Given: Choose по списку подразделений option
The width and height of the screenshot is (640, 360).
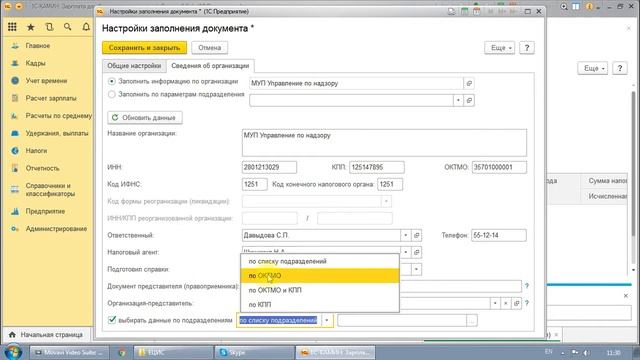Looking at the screenshot, I should [x=320, y=261].
